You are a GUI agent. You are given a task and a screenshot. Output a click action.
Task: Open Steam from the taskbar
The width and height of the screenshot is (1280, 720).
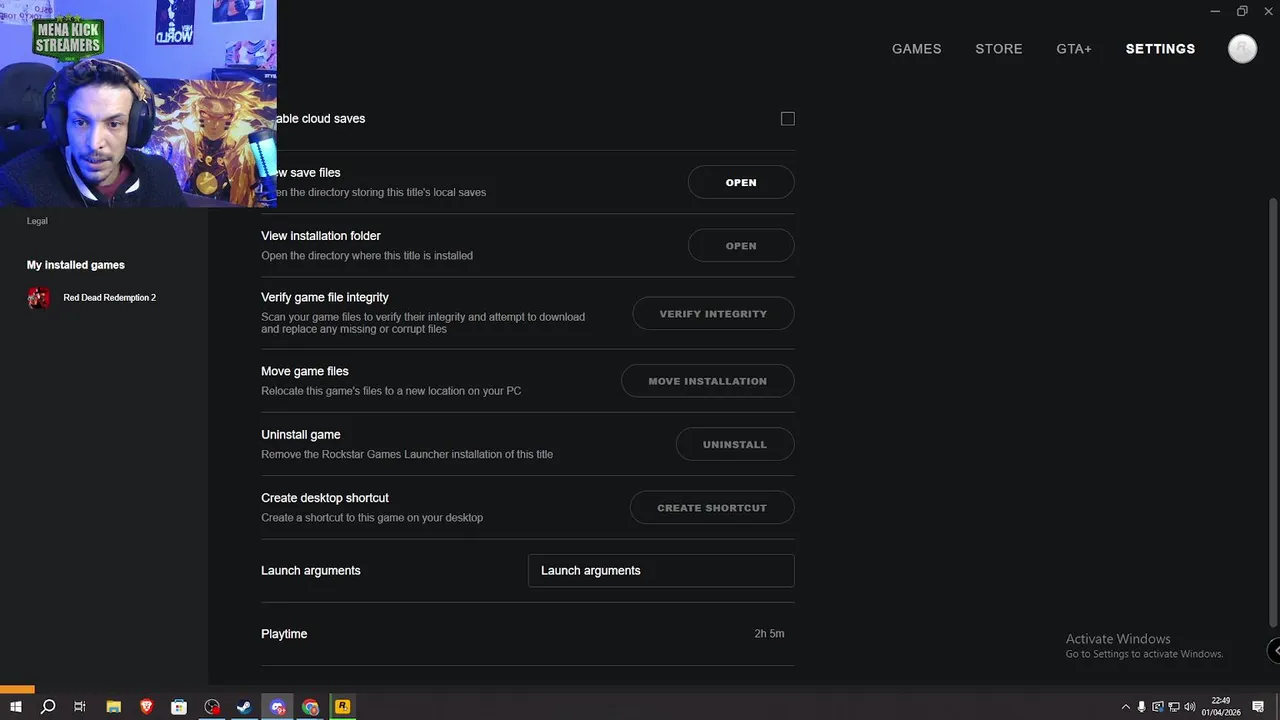pos(244,707)
